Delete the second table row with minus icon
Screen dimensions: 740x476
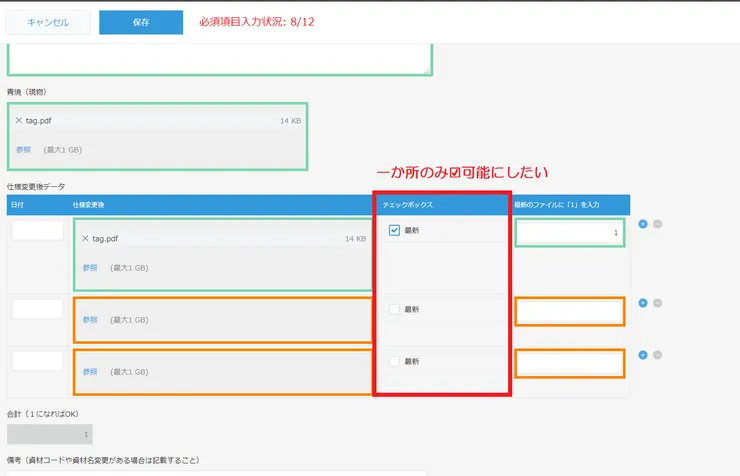pyautogui.click(x=657, y=303)
